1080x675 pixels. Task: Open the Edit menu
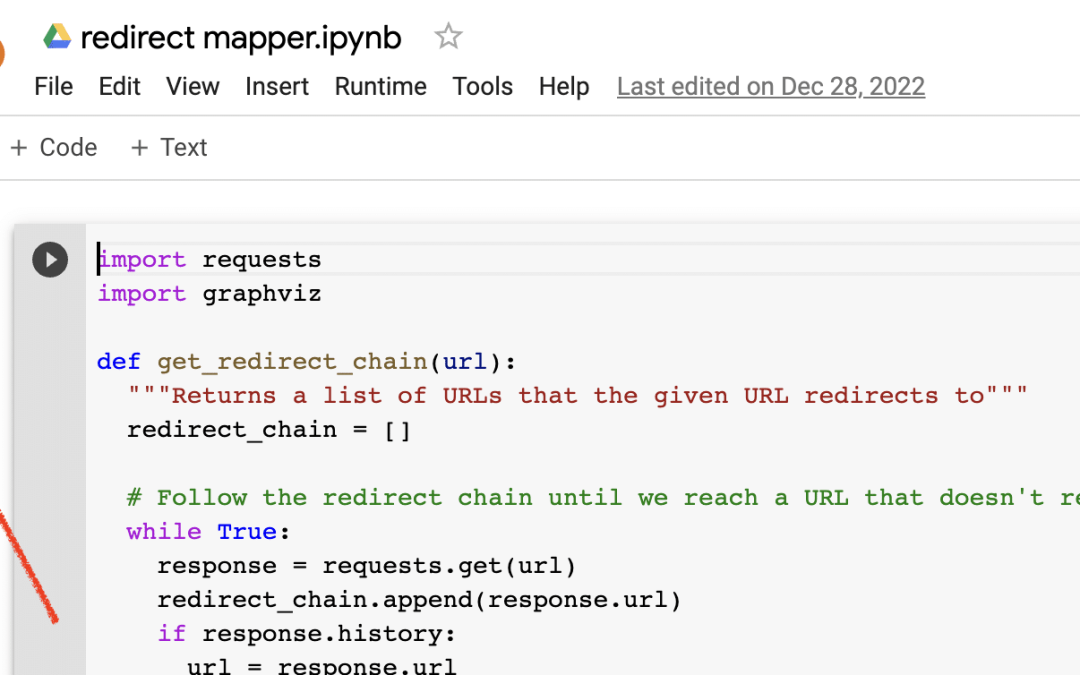119,87
